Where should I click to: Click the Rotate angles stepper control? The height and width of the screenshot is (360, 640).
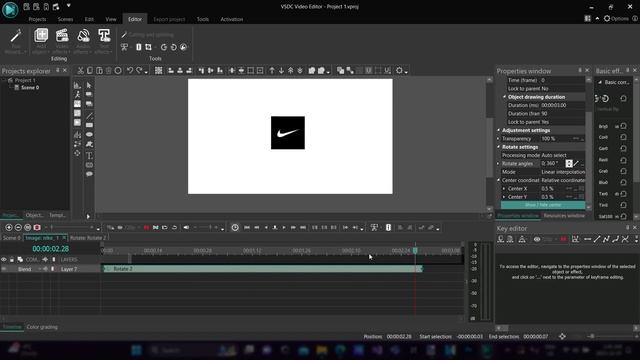[x=569, y=164]
